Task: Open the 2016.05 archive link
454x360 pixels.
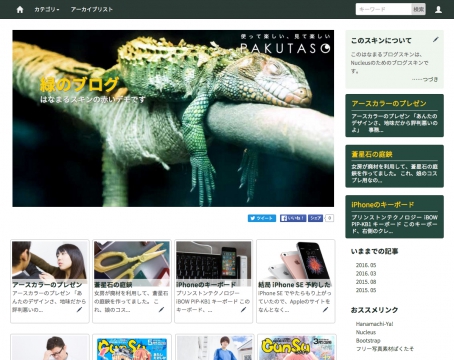Action: (366, 265)
